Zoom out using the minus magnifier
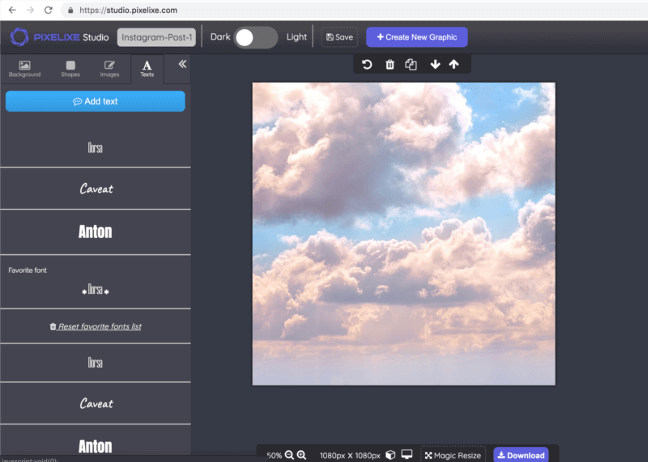Viewport: 648px width, 462px height. (x=289, y=455)
